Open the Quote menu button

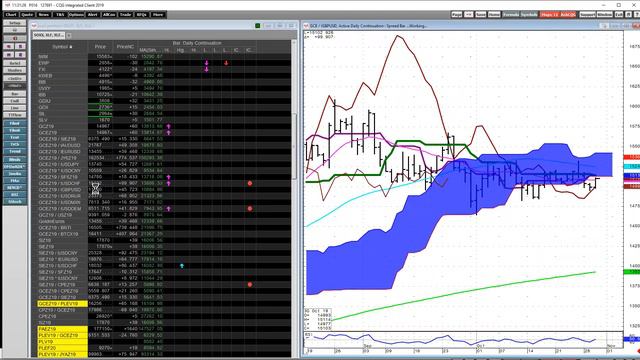coord(27,15)
